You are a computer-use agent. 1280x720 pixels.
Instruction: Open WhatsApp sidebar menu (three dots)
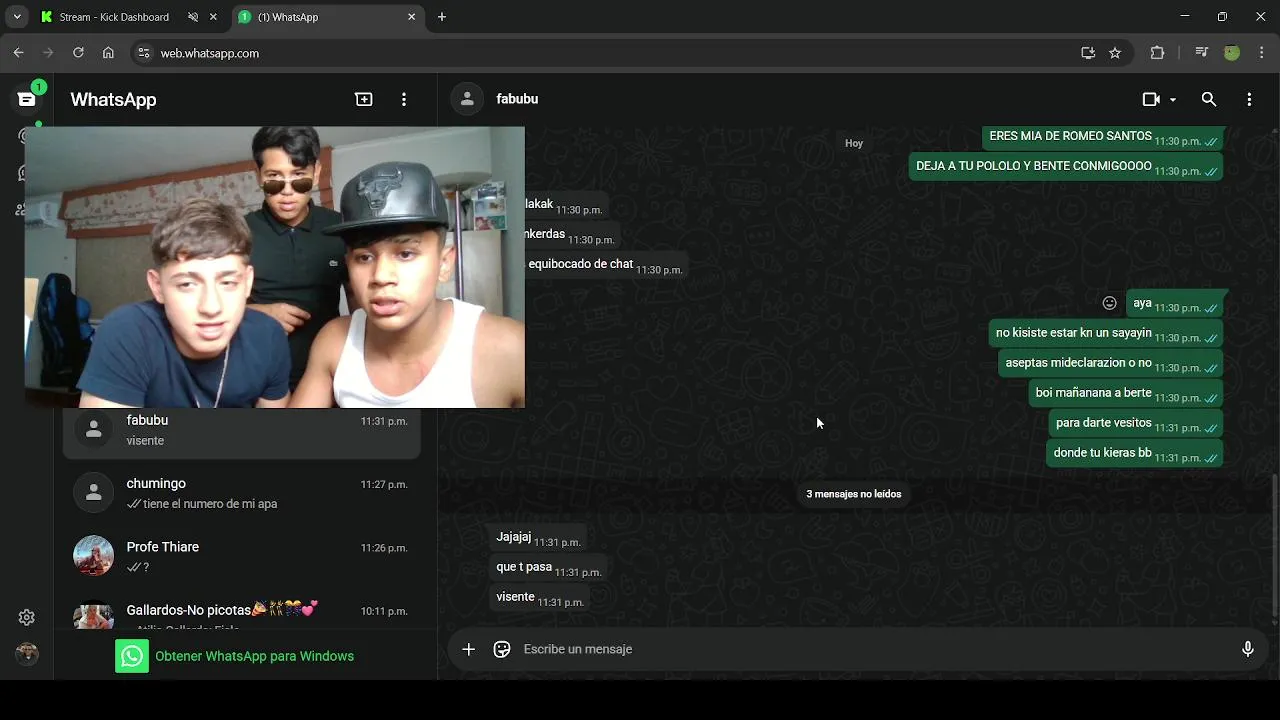(x=404, y=99)
